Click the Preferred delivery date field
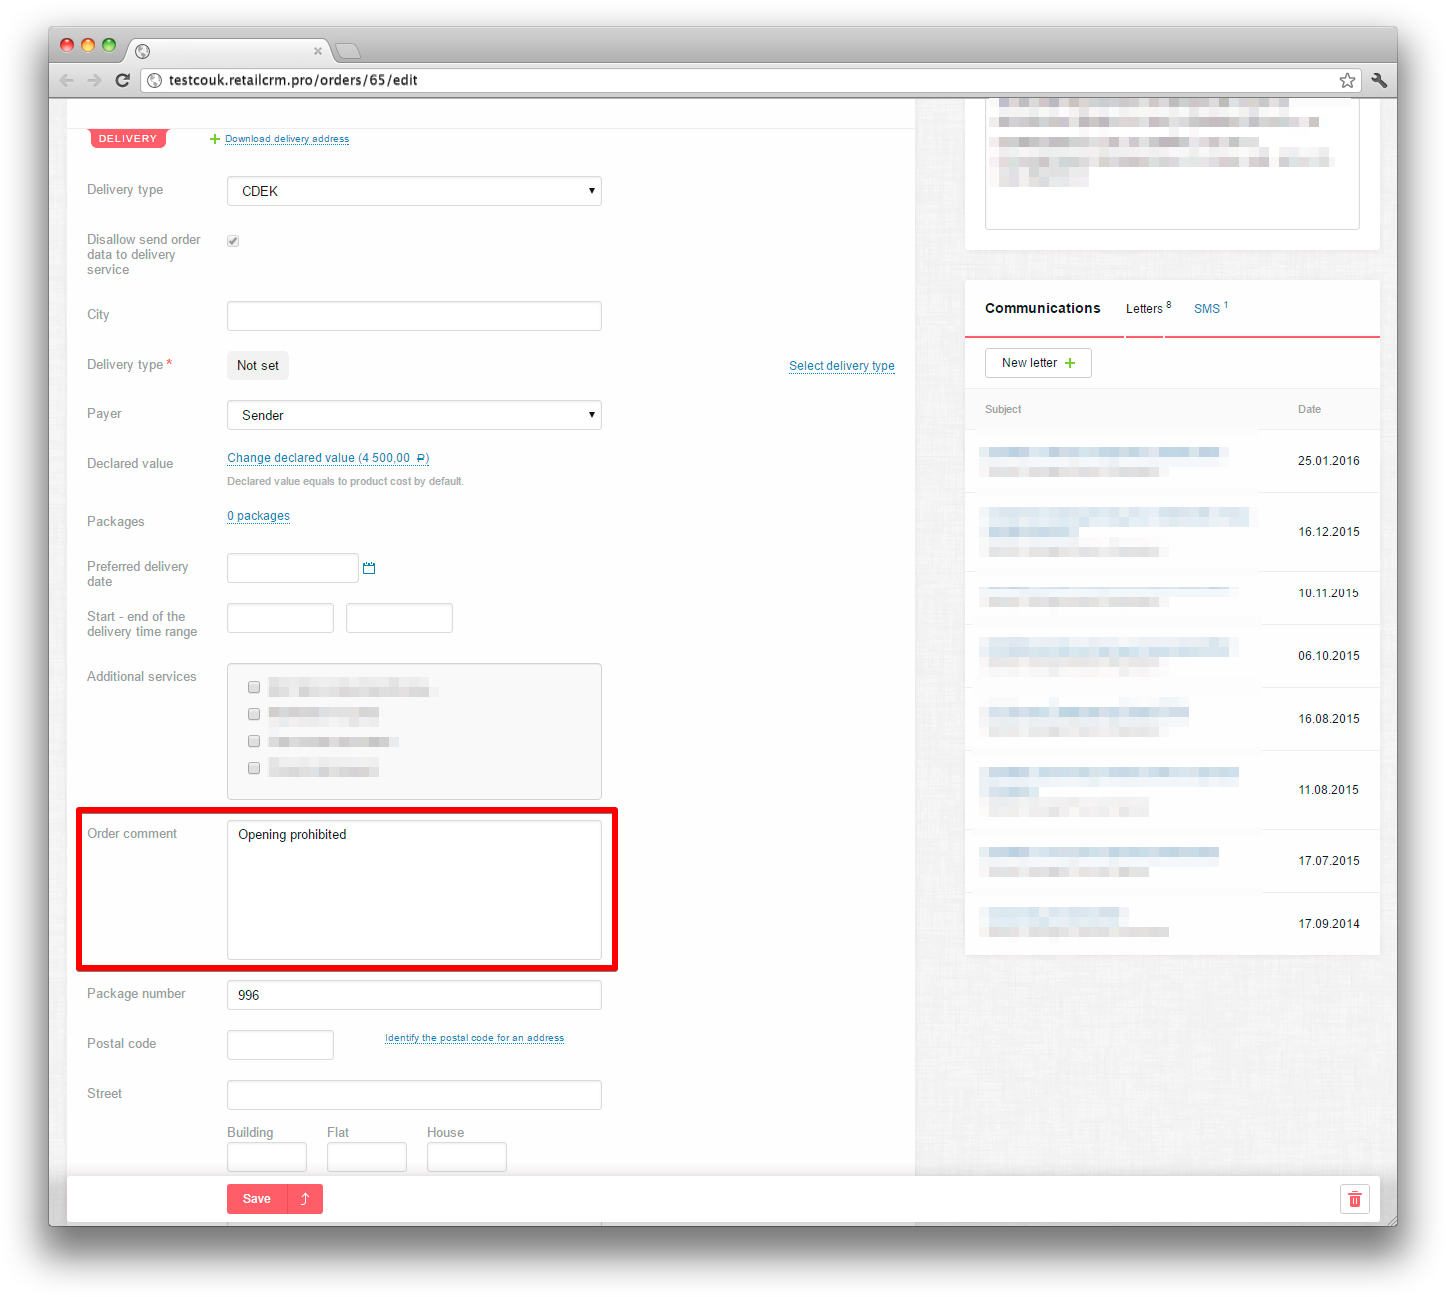 point(292,568)
